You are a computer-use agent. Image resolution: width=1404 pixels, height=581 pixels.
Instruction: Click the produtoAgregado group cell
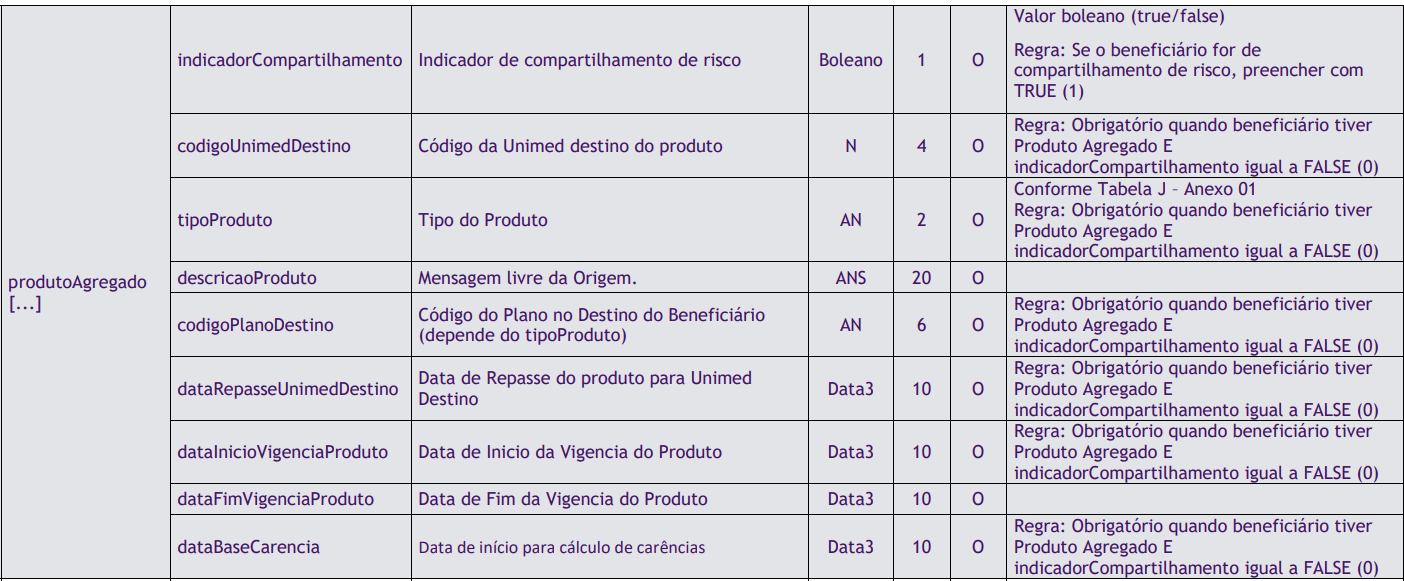(x=77, y=292)
